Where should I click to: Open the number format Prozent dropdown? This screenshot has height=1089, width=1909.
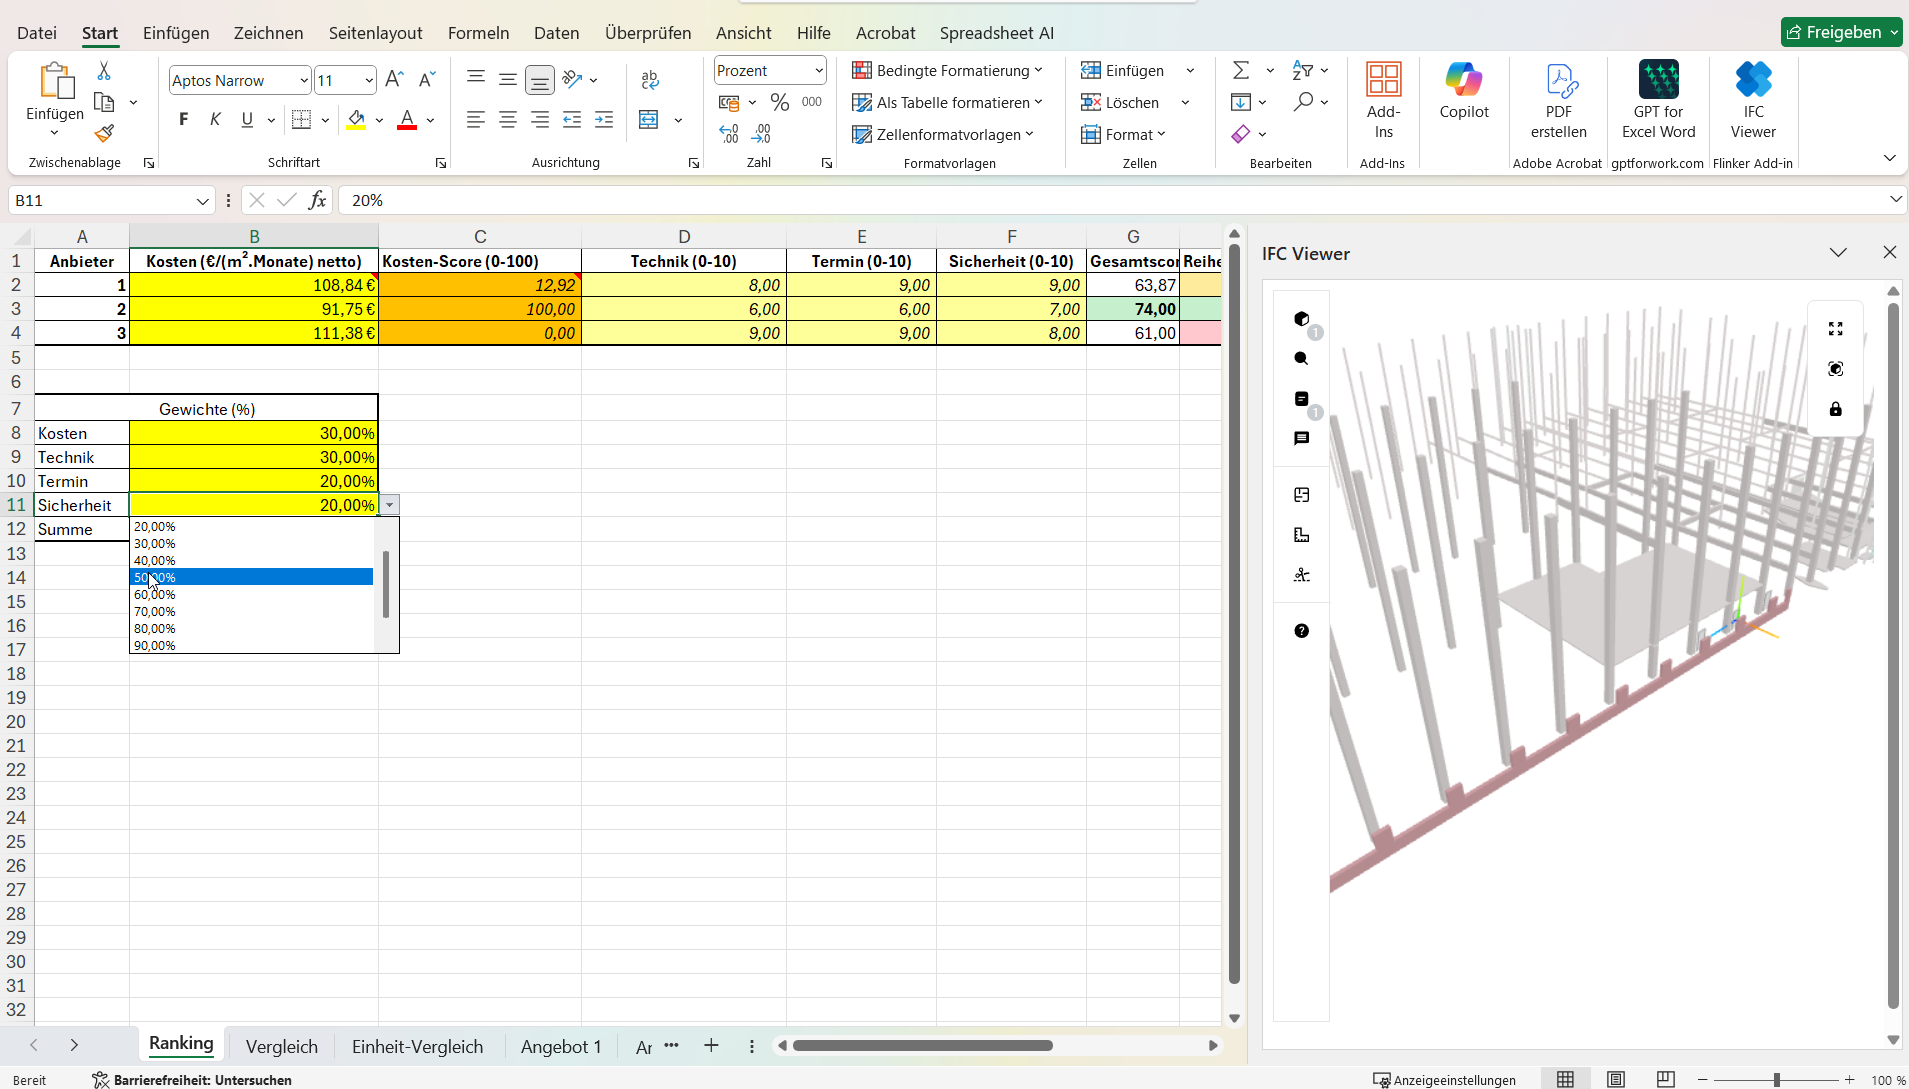(818, 70)
